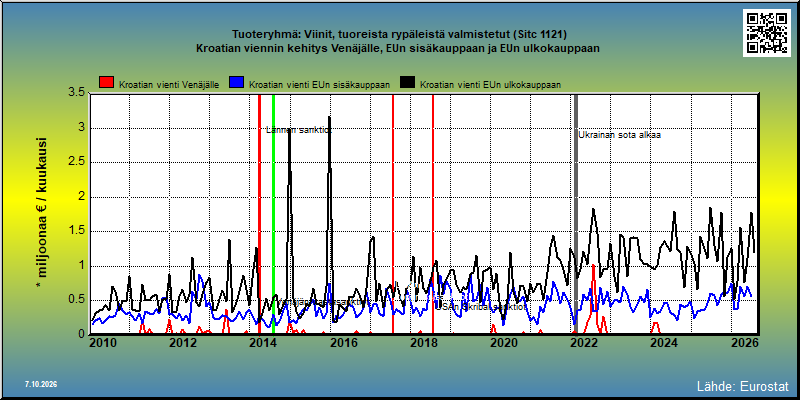
Task: Click legend label 'Kroatian vienti Venäjälle'
Action: point(169,85)
